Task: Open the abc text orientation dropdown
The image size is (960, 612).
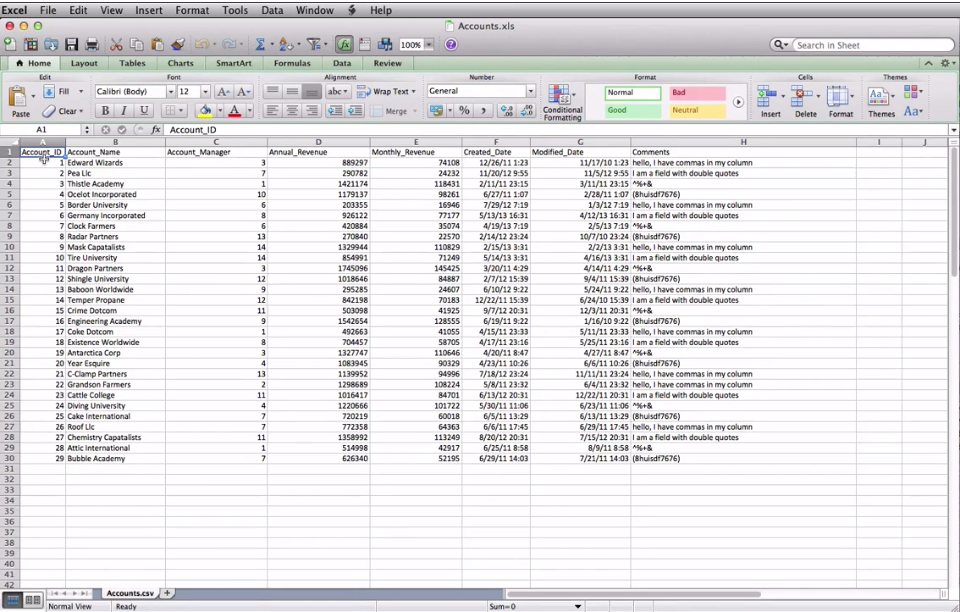Action: 337,91
